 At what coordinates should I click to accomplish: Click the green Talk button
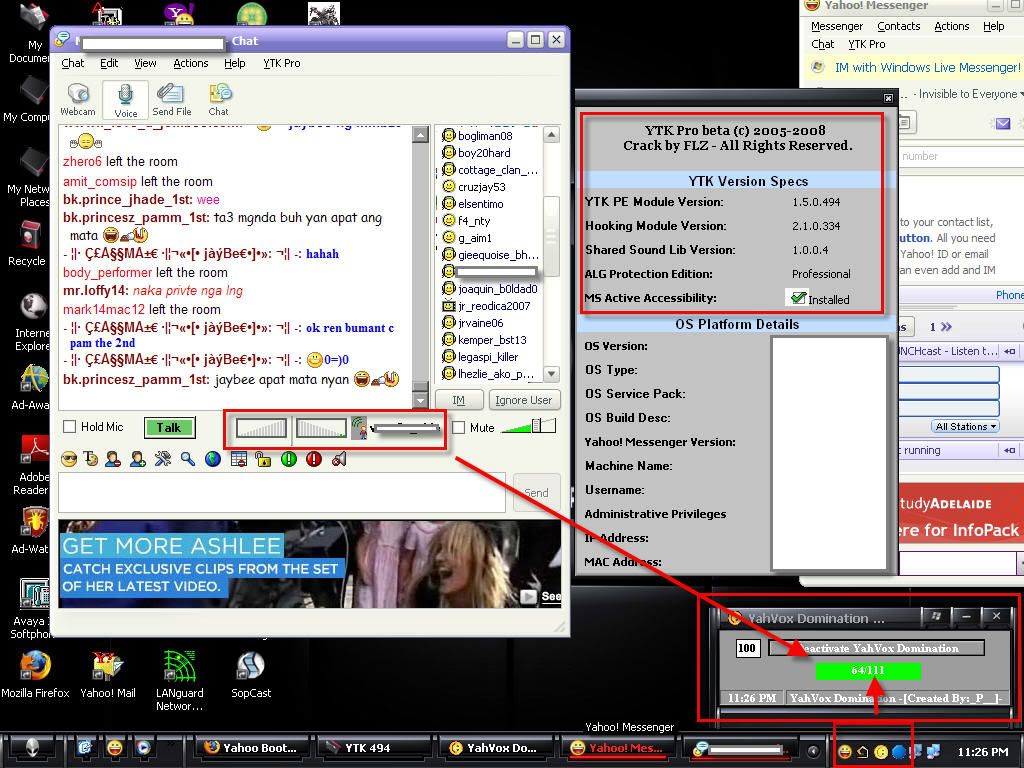click(x=168, y=428)
